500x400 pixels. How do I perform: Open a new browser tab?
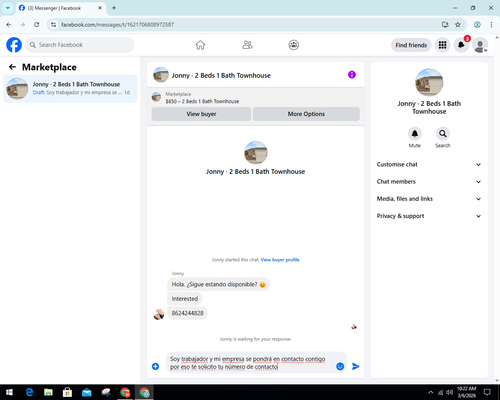point(114,8)
